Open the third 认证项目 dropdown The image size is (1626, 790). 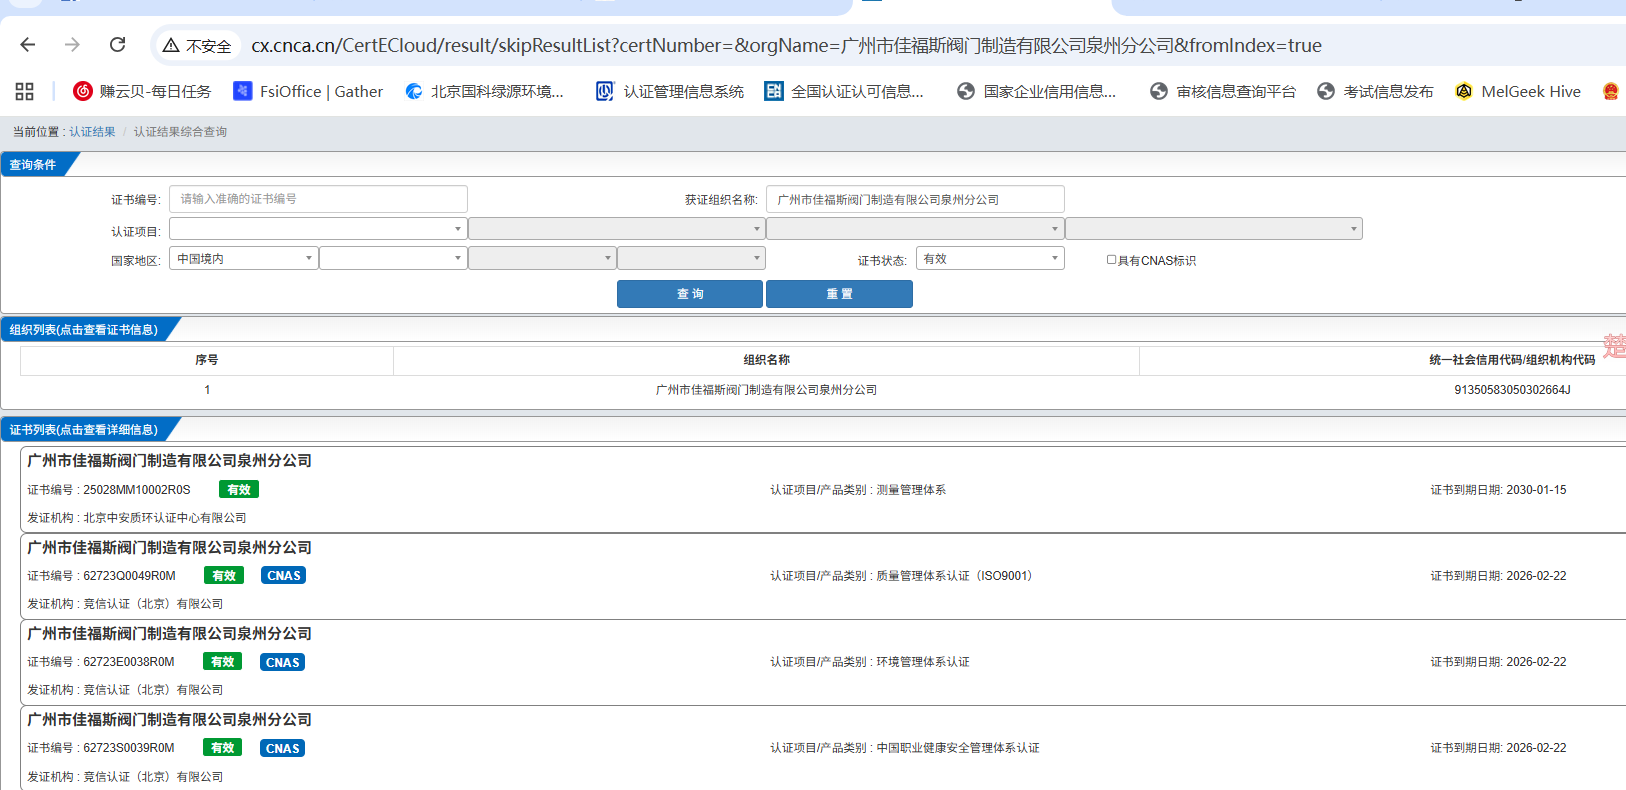[915, 229]
